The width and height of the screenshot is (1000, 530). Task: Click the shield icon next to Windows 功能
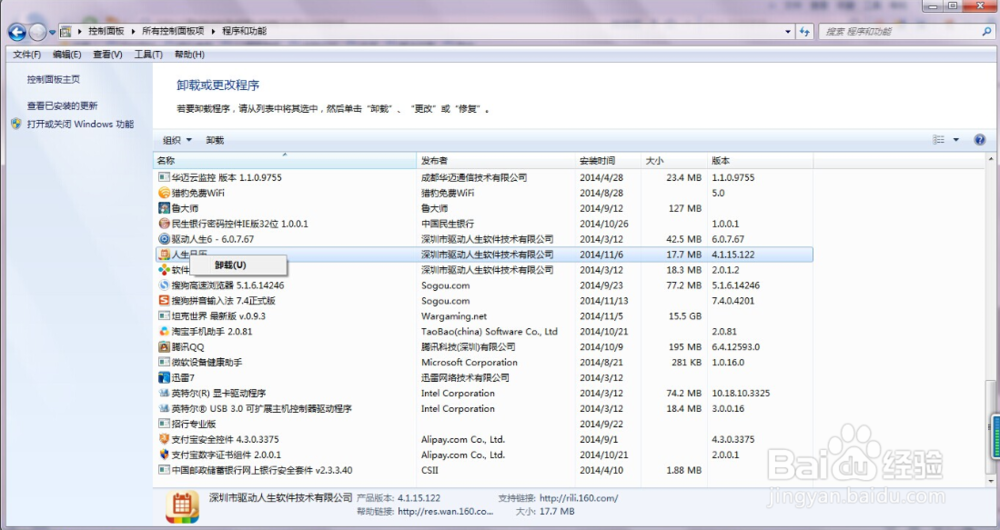click(x=17, y=124)
